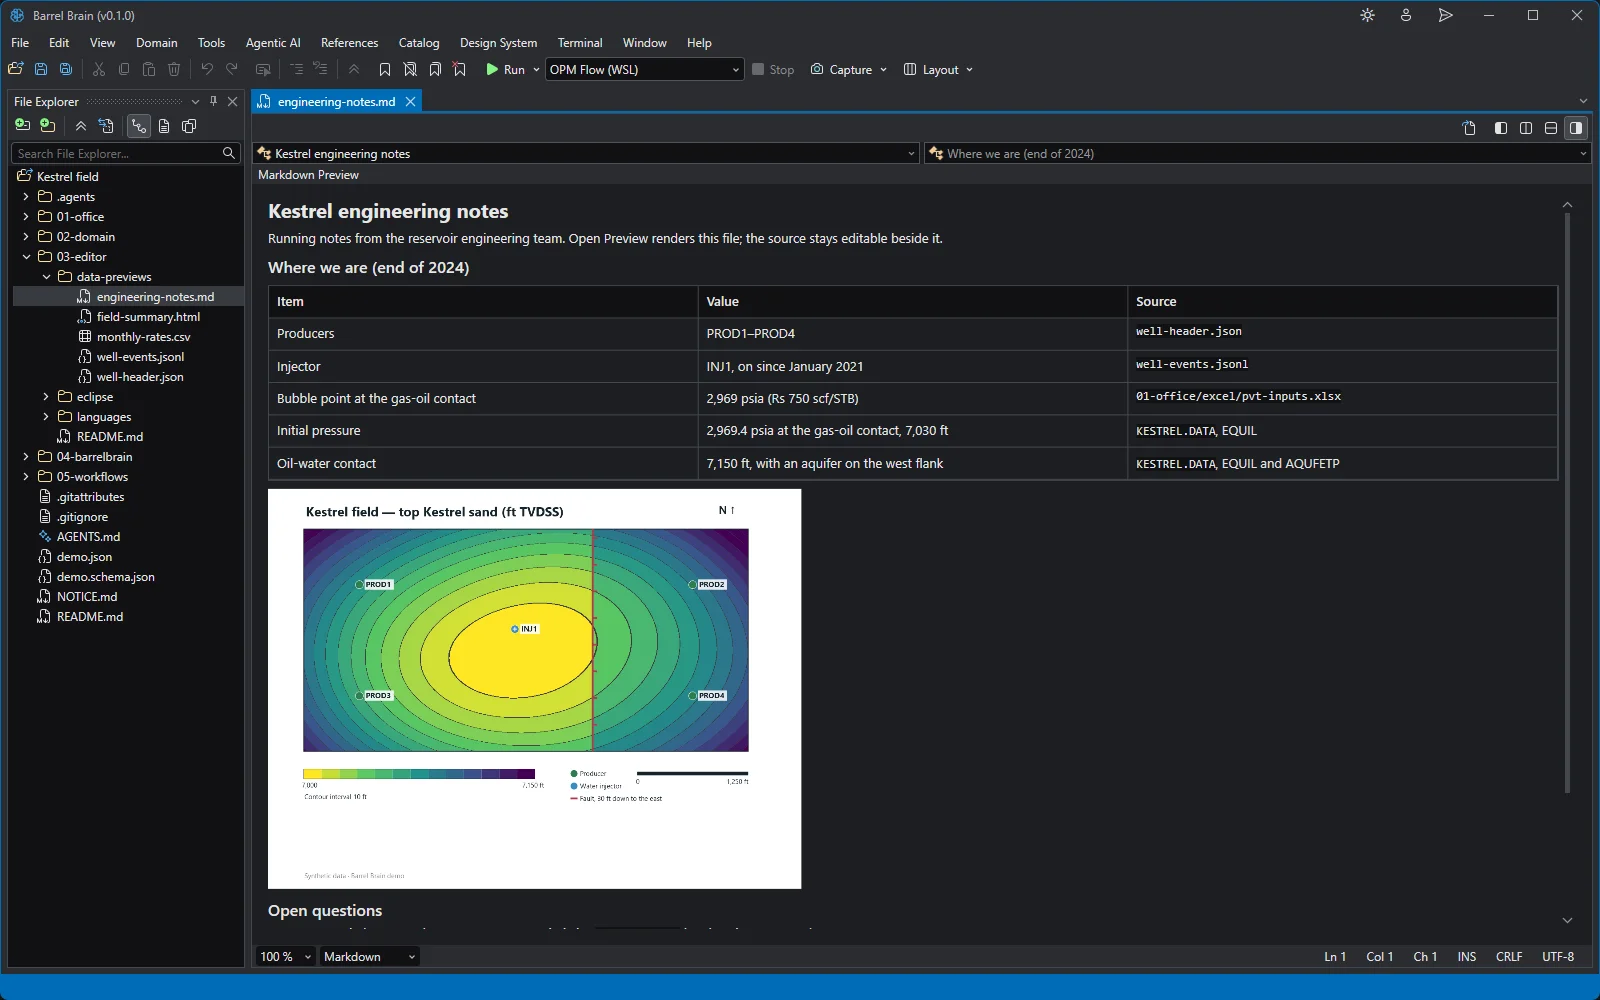Save the file with the Save icon
The image size is (1600, 1000).
[41, 69]
